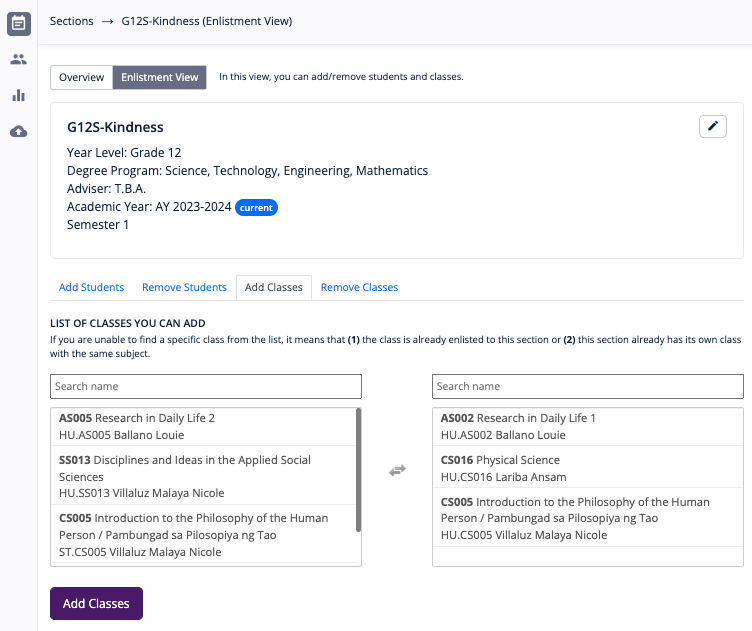
Task: Open the calendar sections sidebar icon
Action: point(18,22)
